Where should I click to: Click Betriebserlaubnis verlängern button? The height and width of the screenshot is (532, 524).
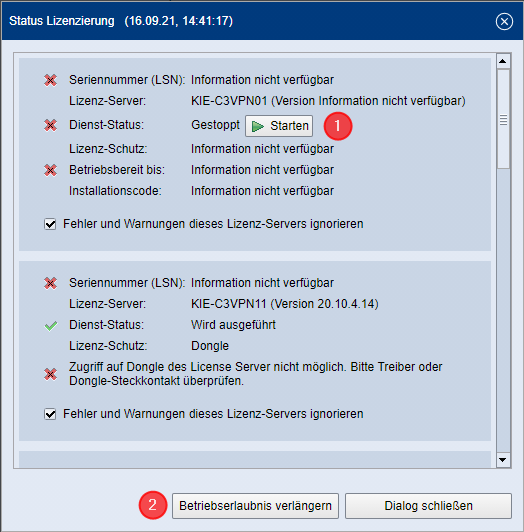pyautogui.click(x=255, y=506)
